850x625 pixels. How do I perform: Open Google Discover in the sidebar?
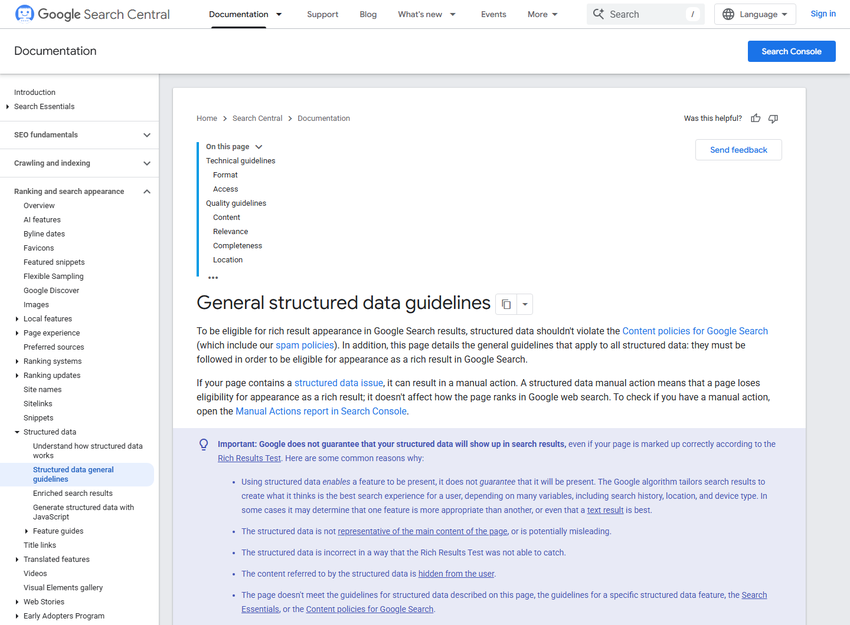pyautogui.click(x=51, y=291)
